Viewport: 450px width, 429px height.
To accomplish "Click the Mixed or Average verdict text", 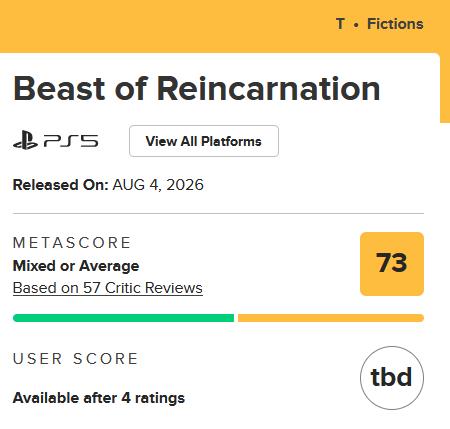I will [x=76, y=266].
